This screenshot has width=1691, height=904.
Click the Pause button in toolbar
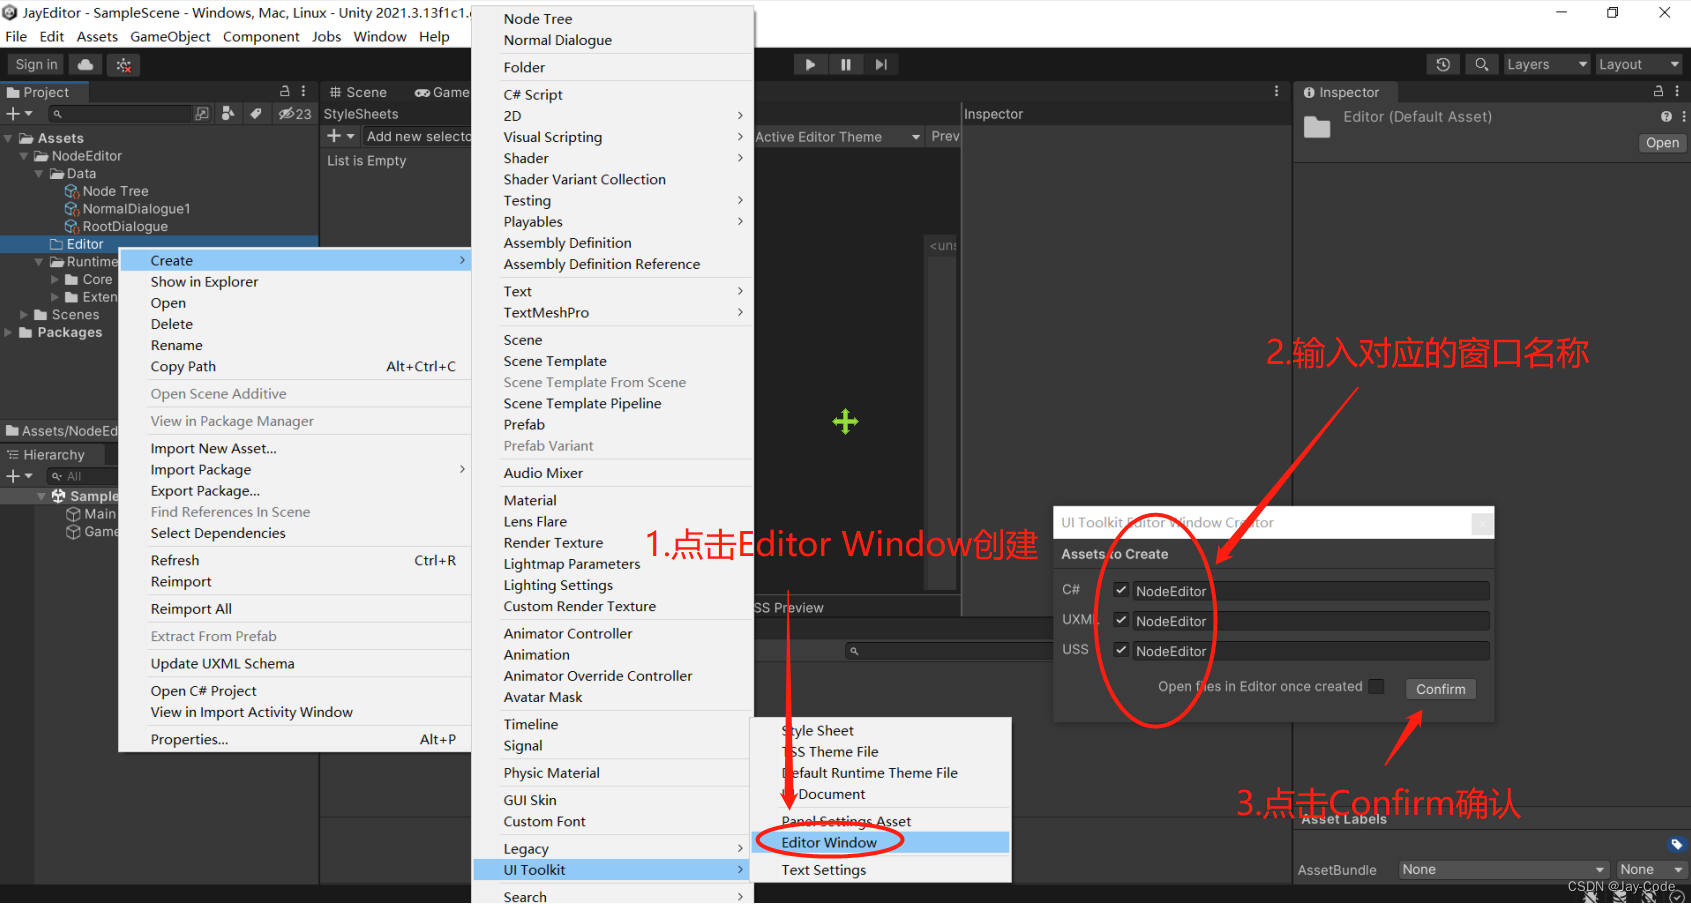[x=846, y=65]
